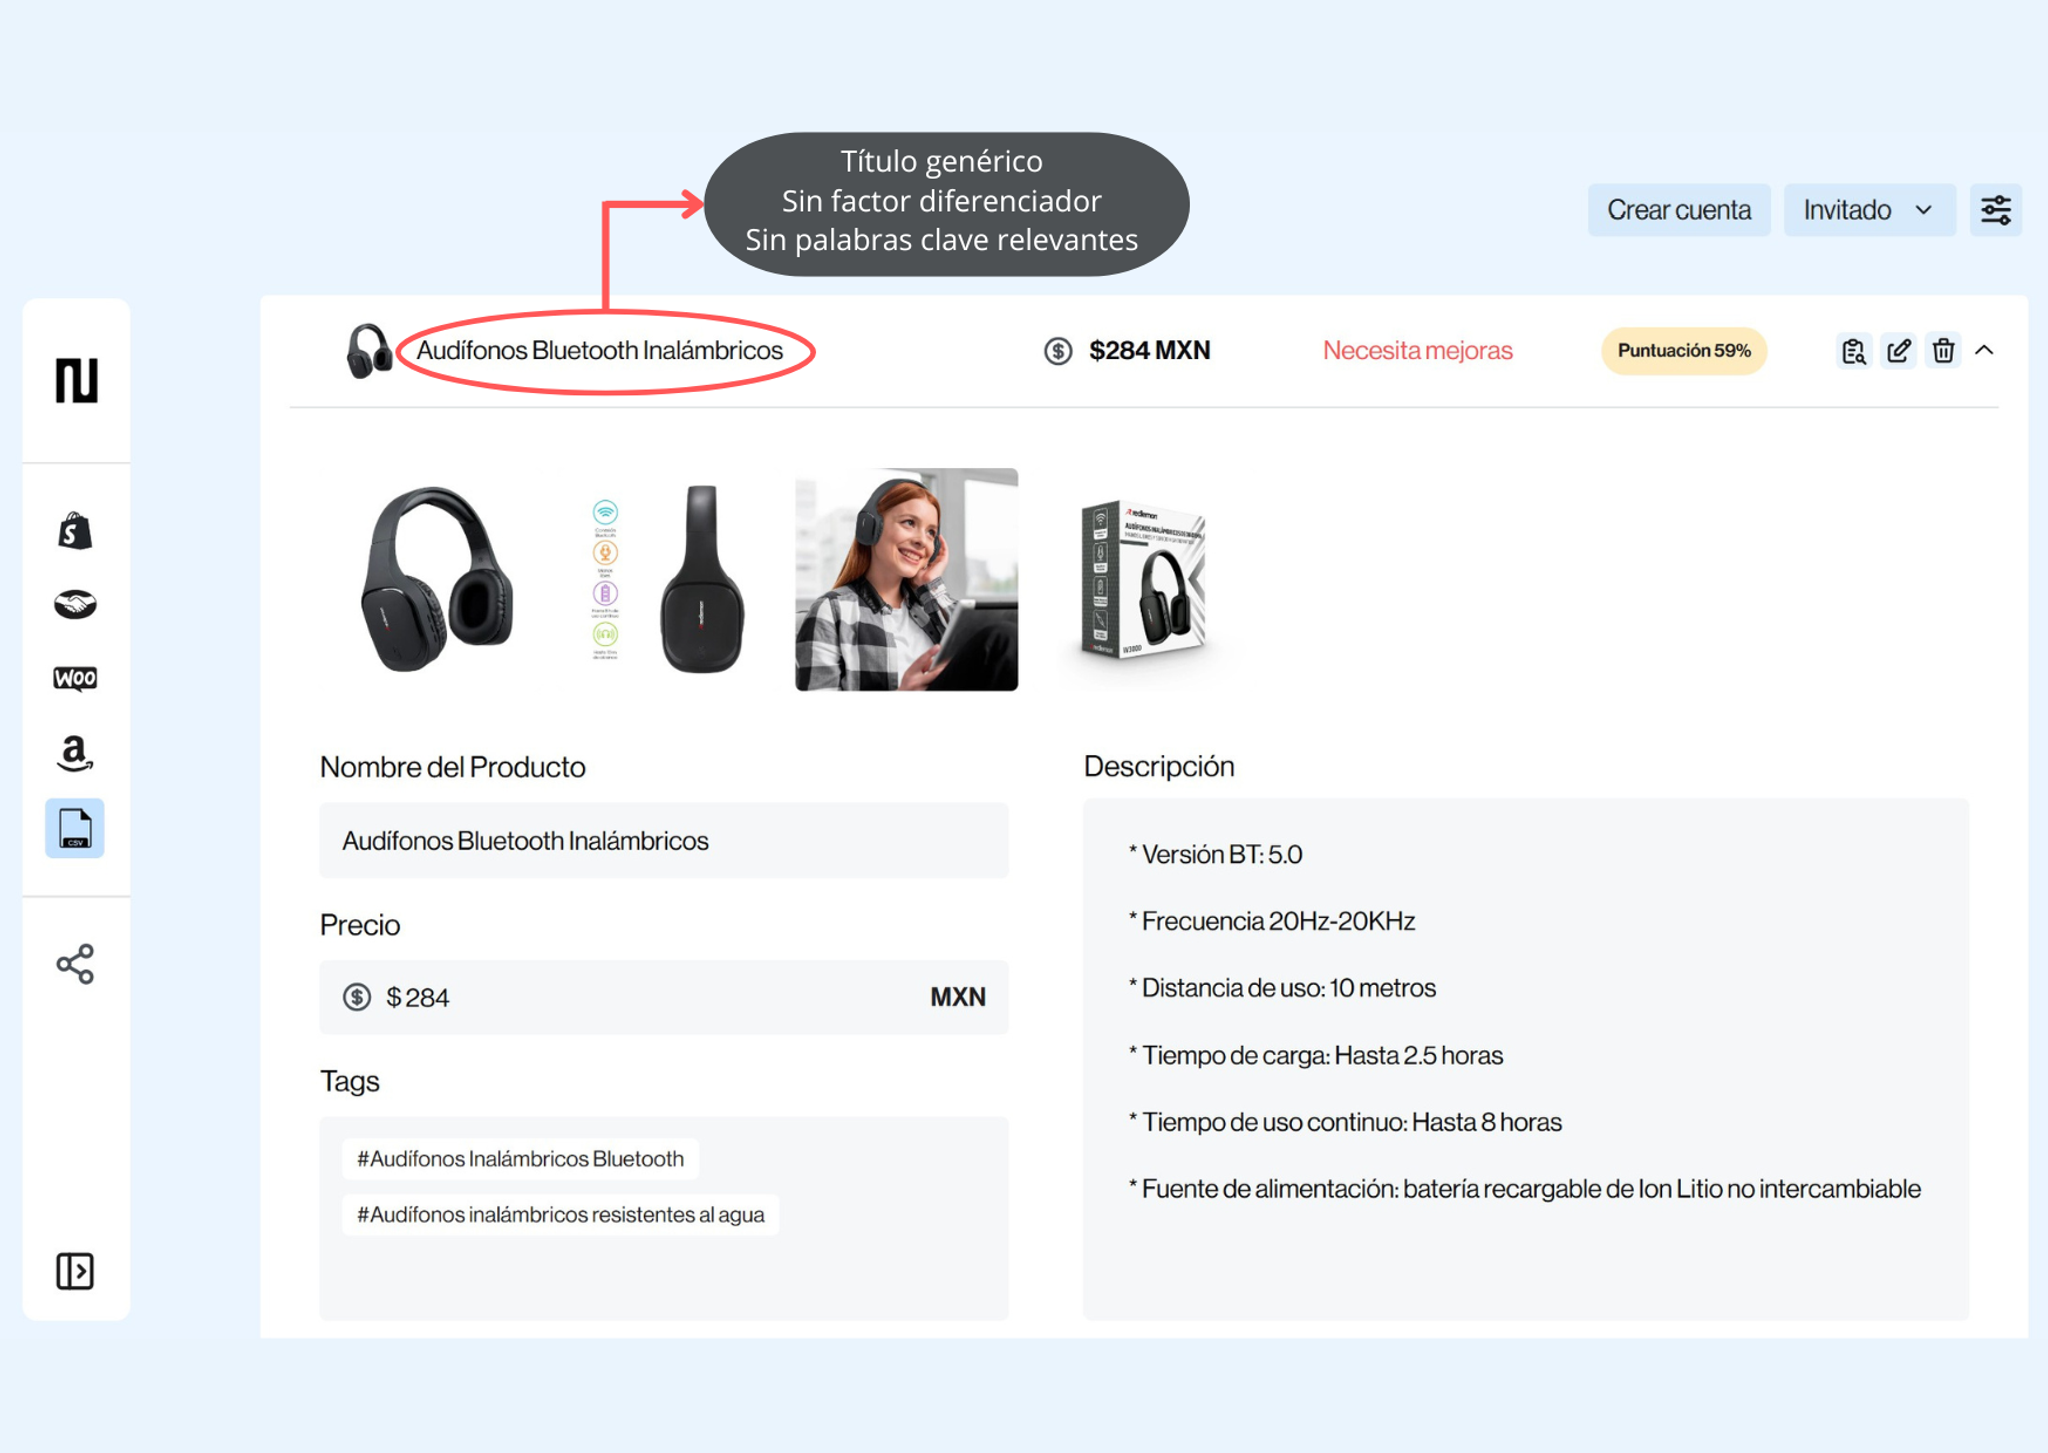Image resolution: width=2048 pixels, height=1453 pixels.
Task: Click the Precio $284 input field
Action: click(x=663, y=997)
